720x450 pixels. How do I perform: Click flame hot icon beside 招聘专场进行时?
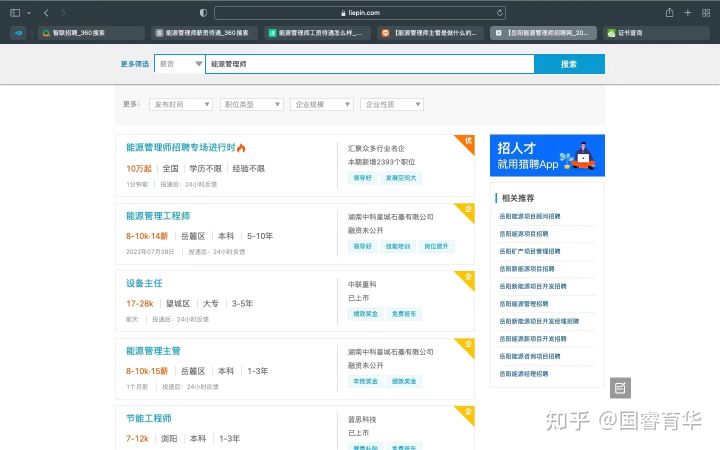pyautogui.click(x=242, y=148)
